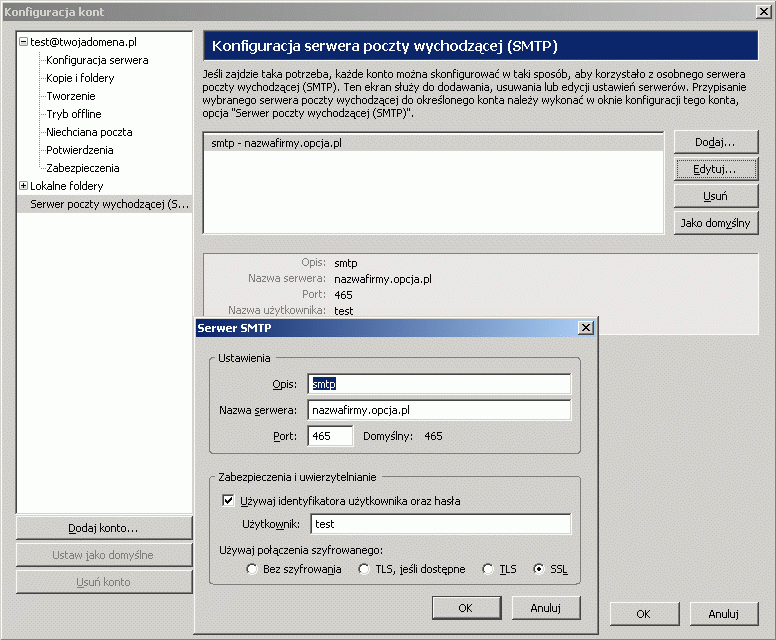Select the SSL radio button
Image resolution: width=776 pixels, height=640 pixels.
(538, 569)
